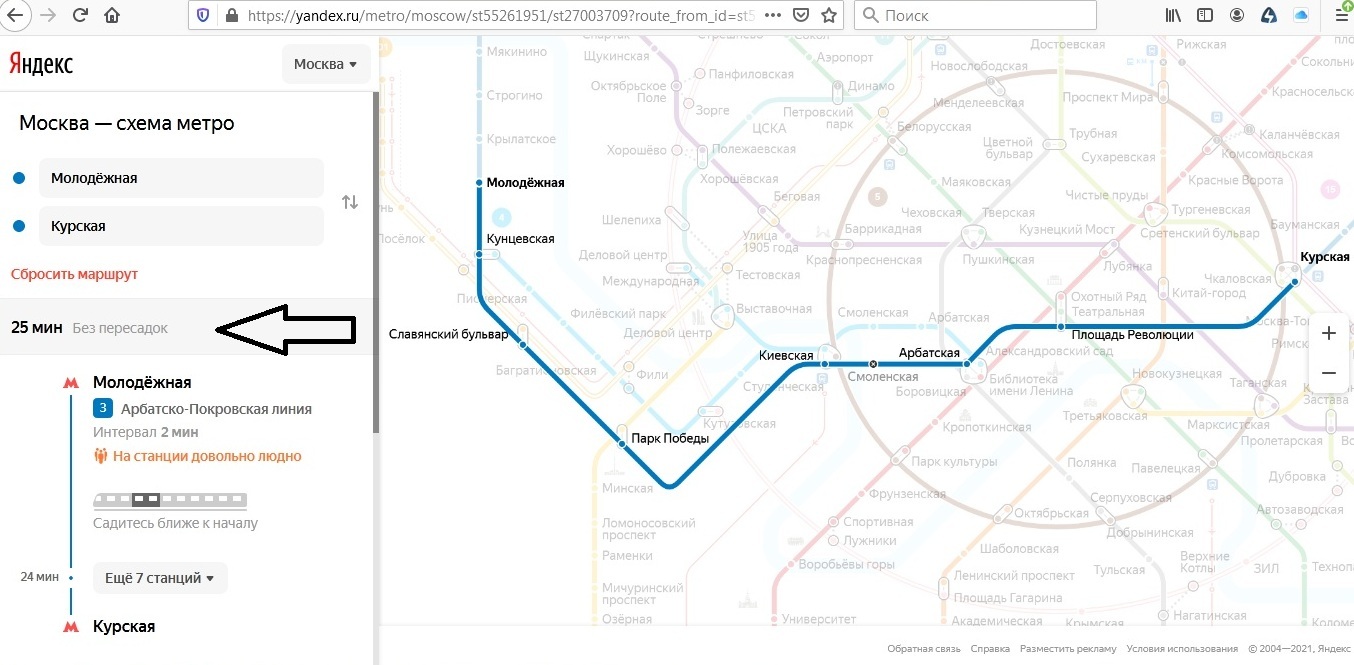Go to the browser home page

coord(112,15)
